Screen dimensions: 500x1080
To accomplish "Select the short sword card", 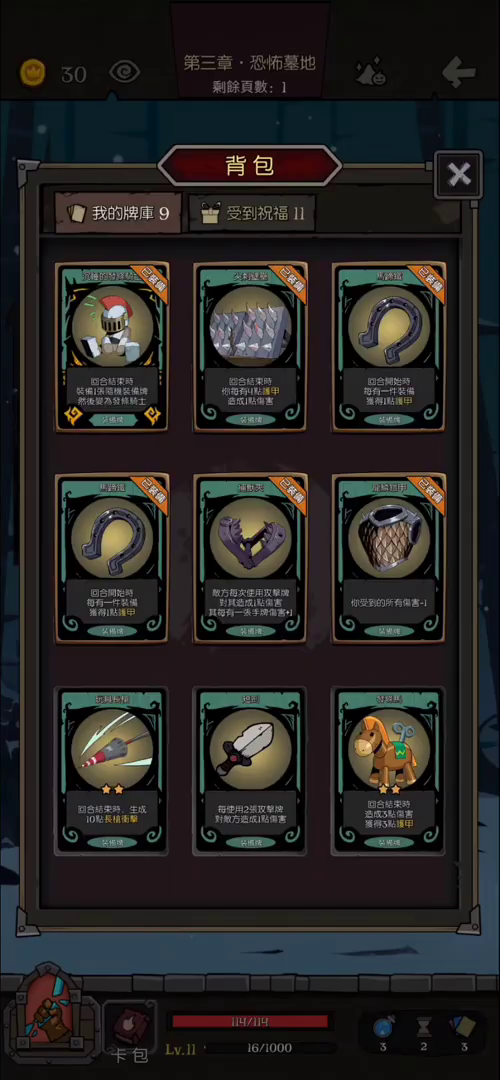I will (x=250, y=771).
